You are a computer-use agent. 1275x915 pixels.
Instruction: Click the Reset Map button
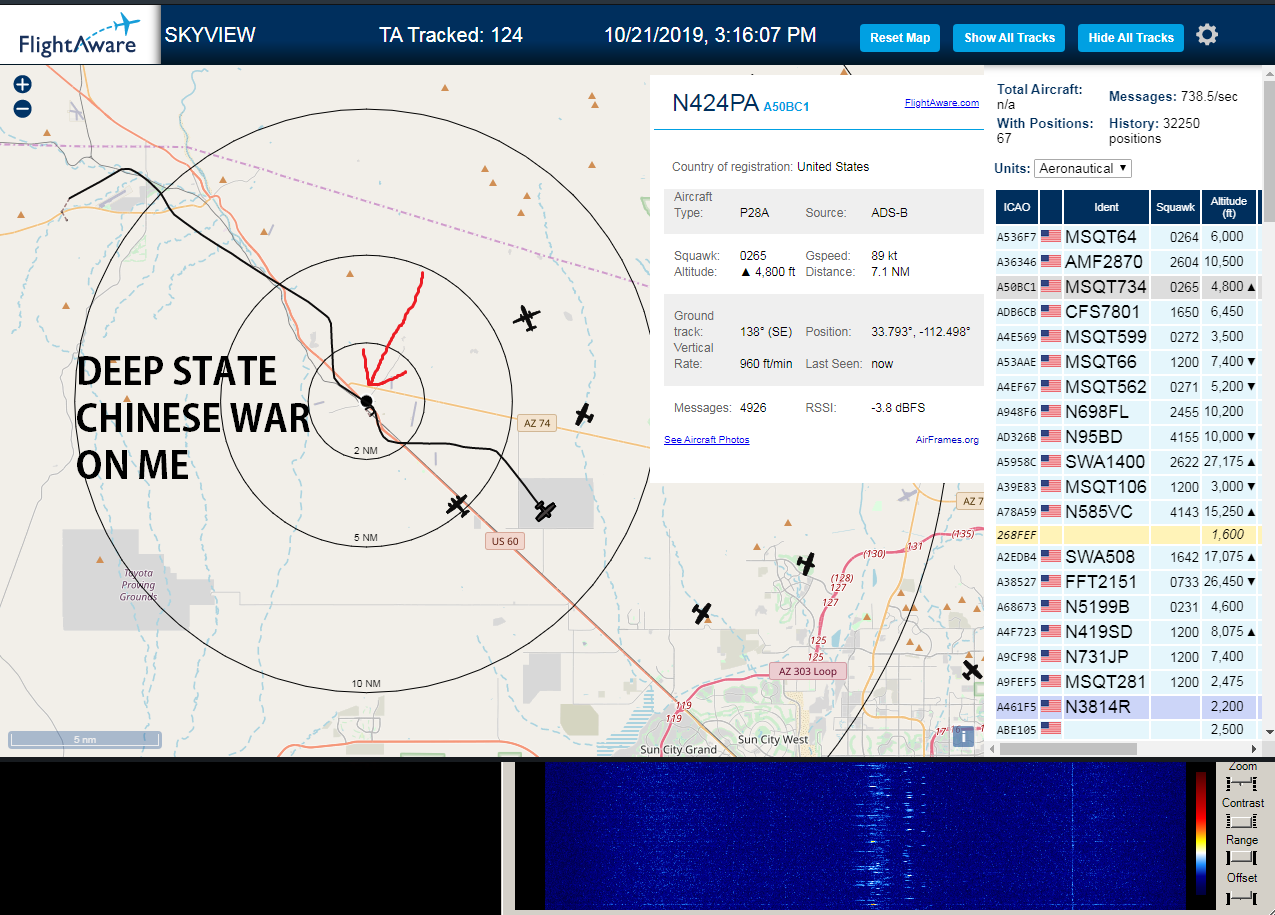click(900, 38)
